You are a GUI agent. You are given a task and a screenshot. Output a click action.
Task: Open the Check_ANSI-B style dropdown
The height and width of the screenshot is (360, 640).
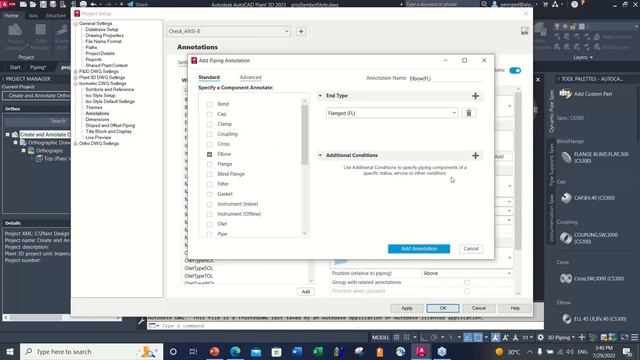(229, 31)
